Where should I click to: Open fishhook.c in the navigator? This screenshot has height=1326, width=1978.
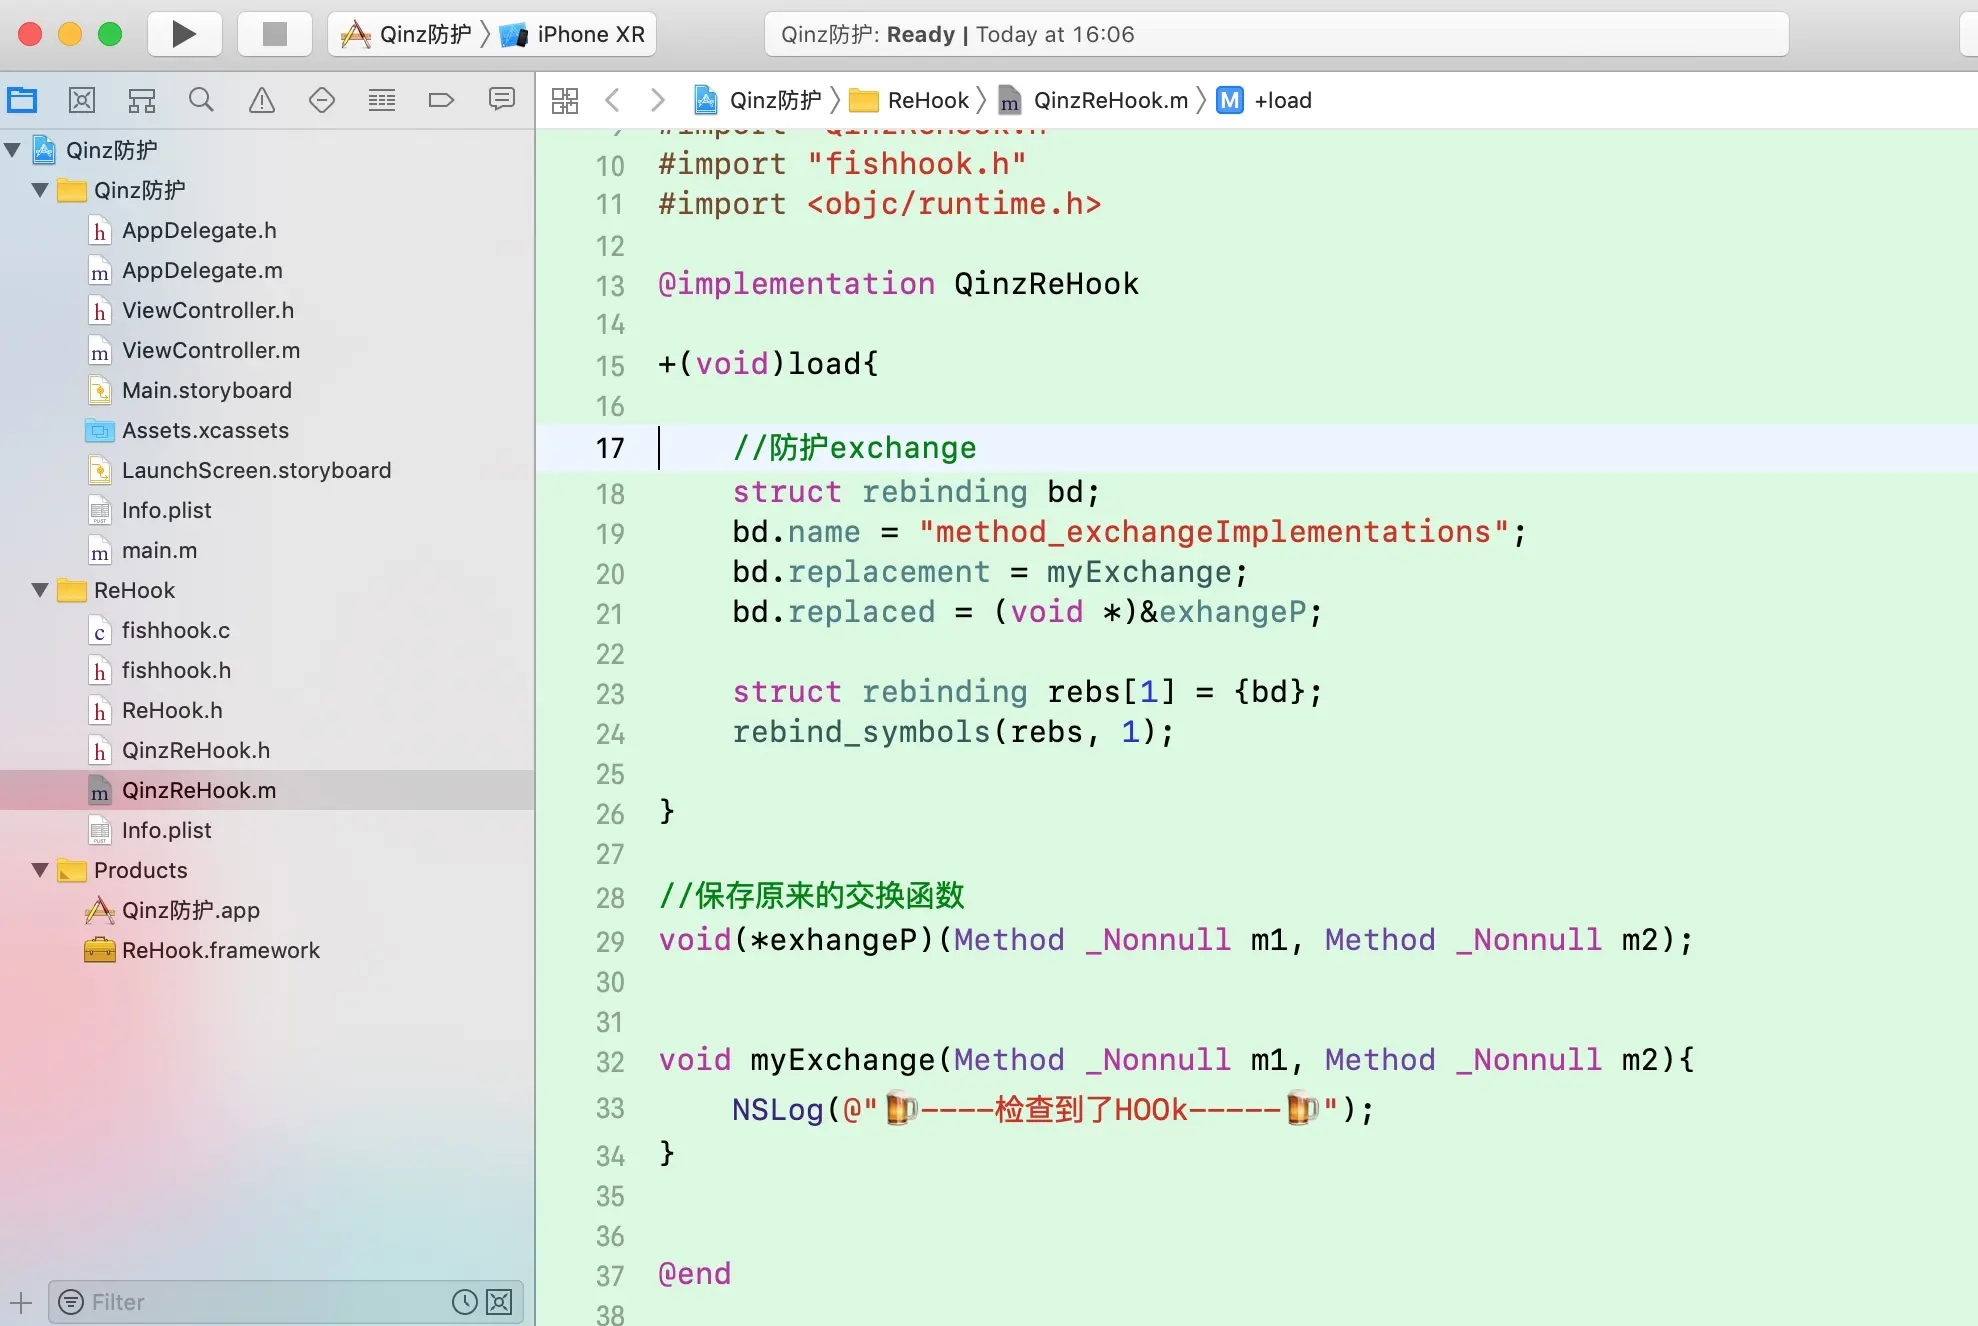(x=175, y=630)
